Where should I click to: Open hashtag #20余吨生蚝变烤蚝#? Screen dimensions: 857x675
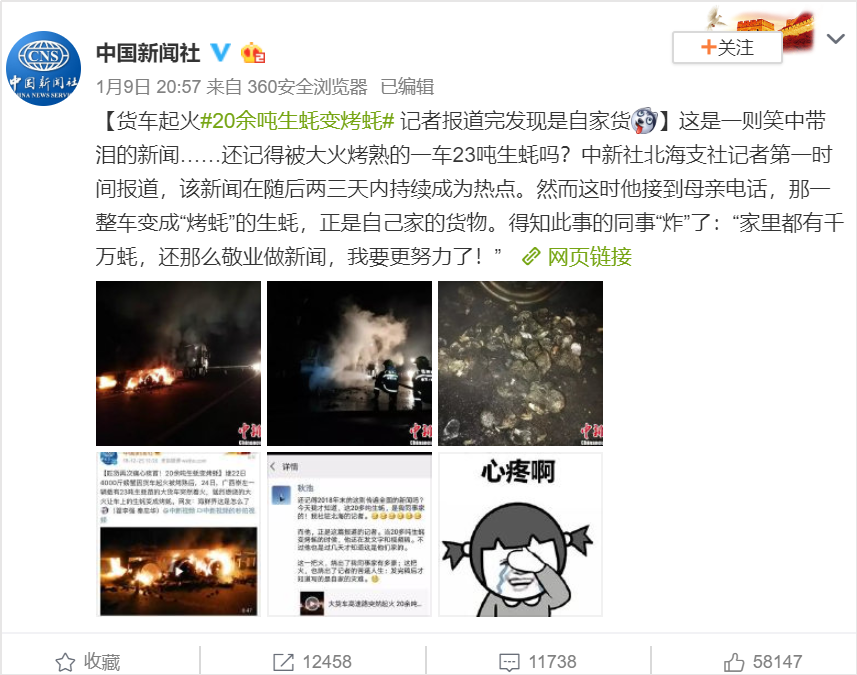click(x=297, y=121)
